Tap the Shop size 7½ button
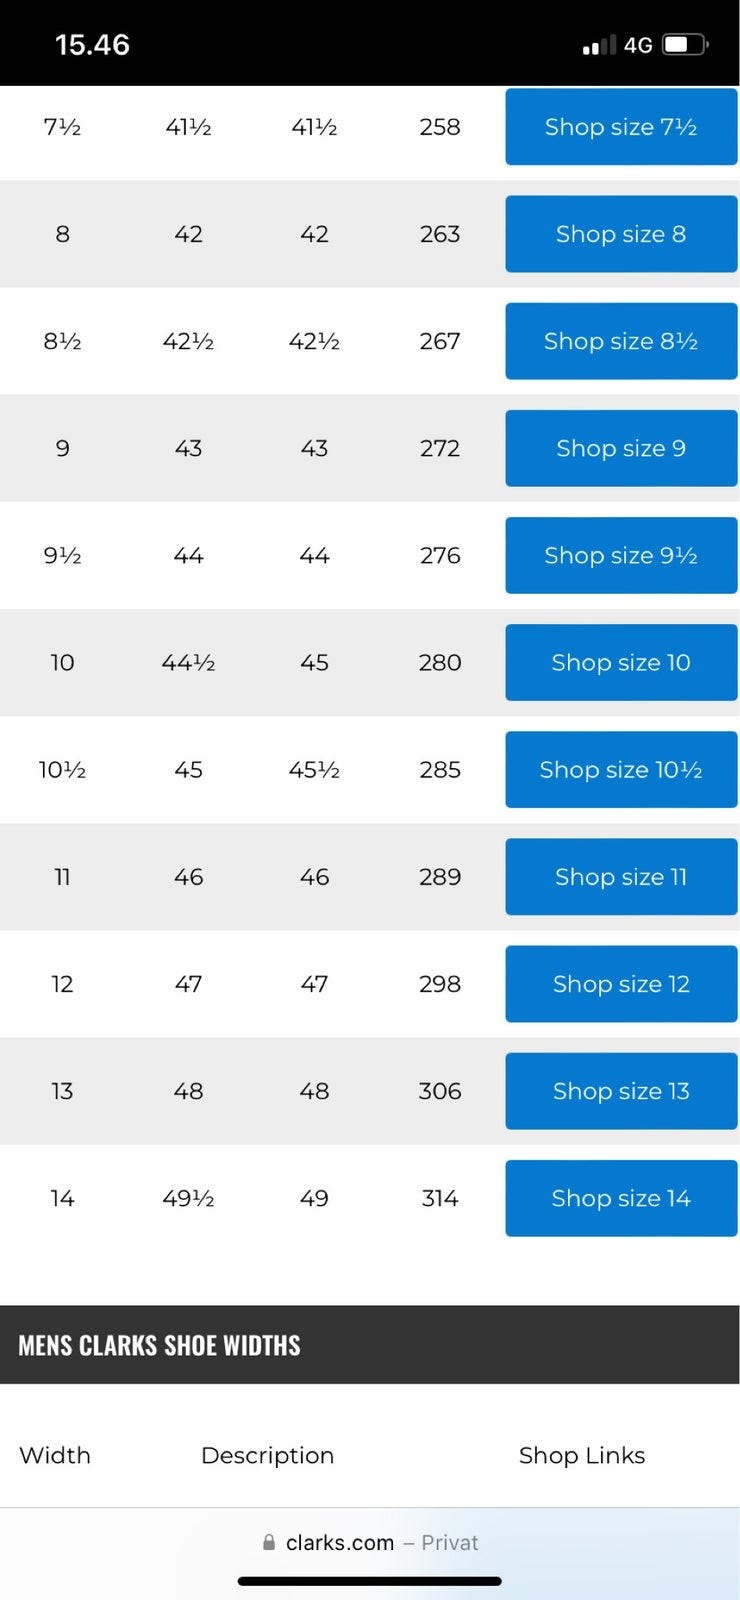This screenshot has height=1600, width=740. pyautogui.click(x=621, y=127)
